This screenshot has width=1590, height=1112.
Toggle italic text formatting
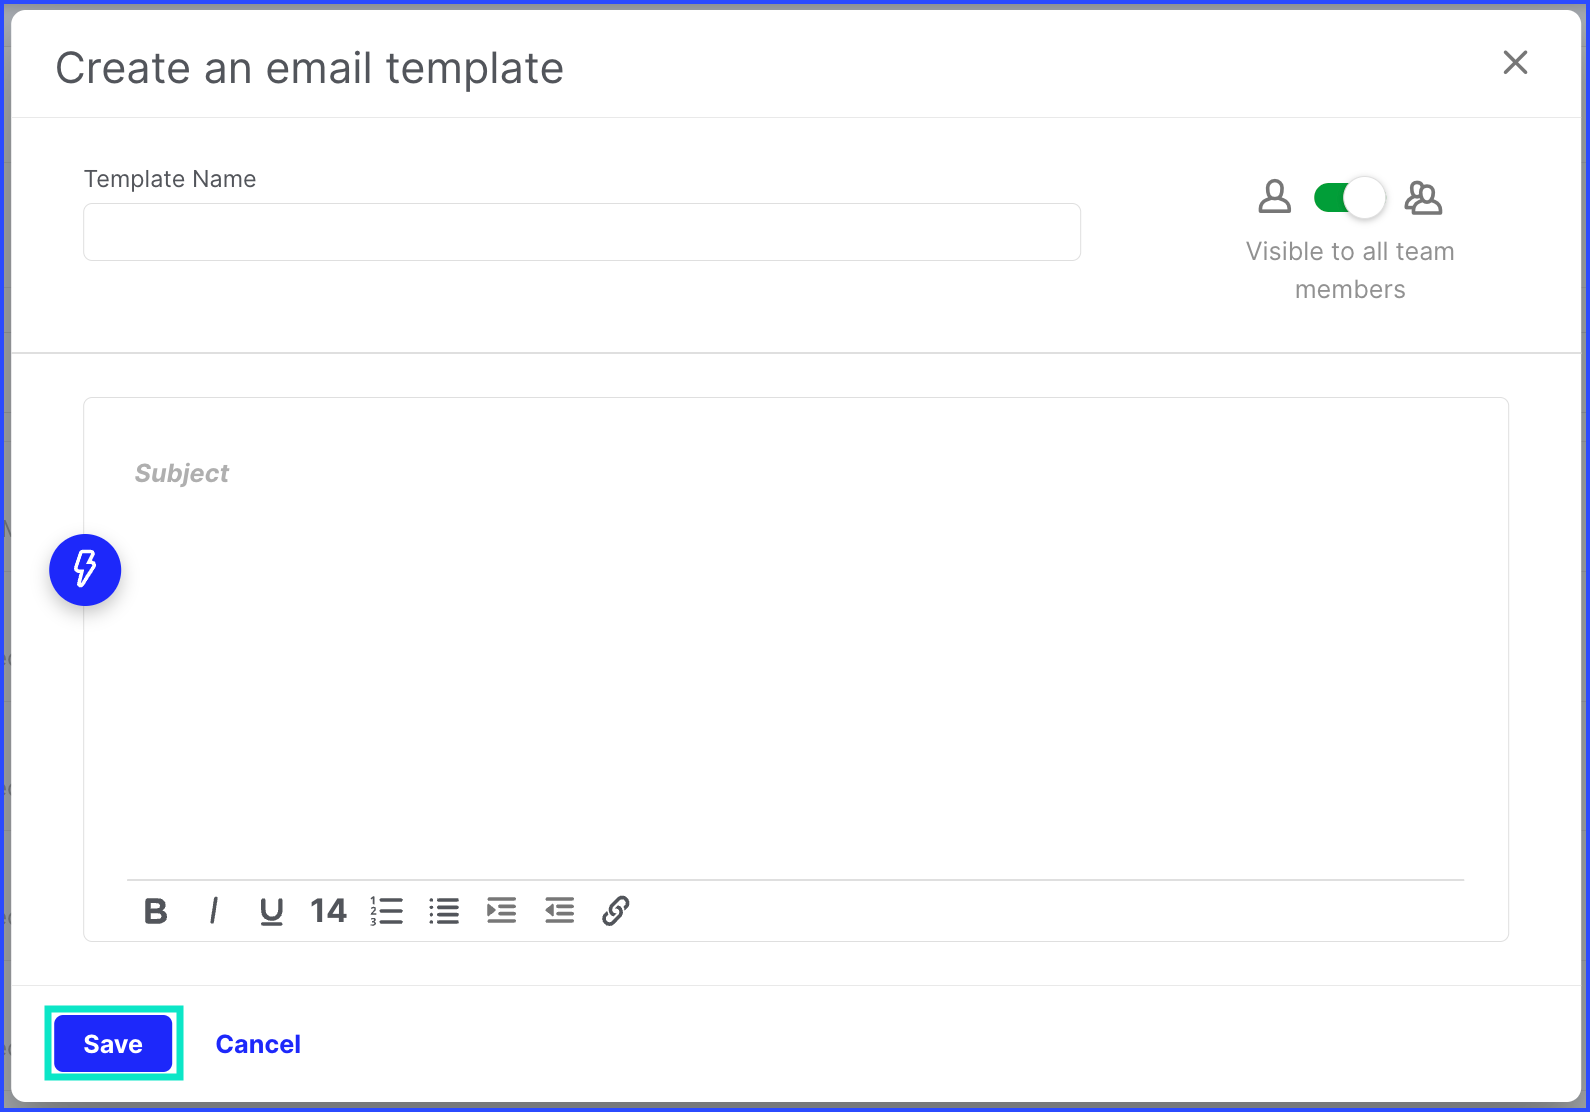pyautogui.click(x=213, y=911)
